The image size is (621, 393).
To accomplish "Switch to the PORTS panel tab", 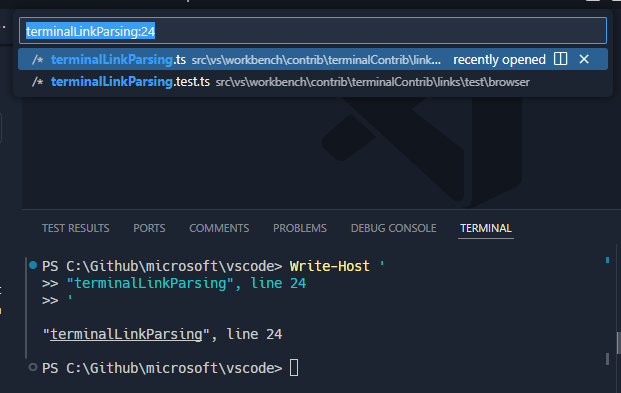I will pyautogui.click(x=149, y=228).
